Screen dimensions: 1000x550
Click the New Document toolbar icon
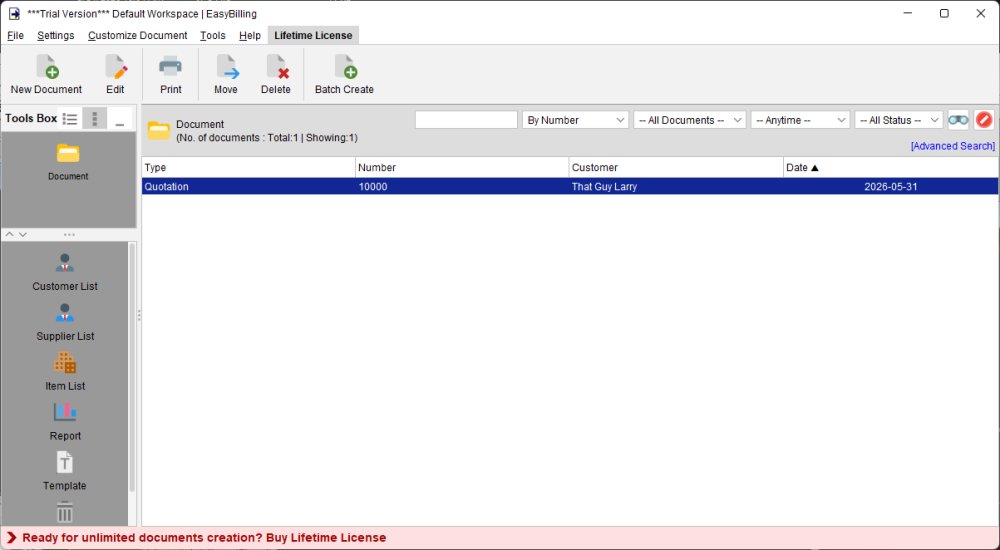47,66
